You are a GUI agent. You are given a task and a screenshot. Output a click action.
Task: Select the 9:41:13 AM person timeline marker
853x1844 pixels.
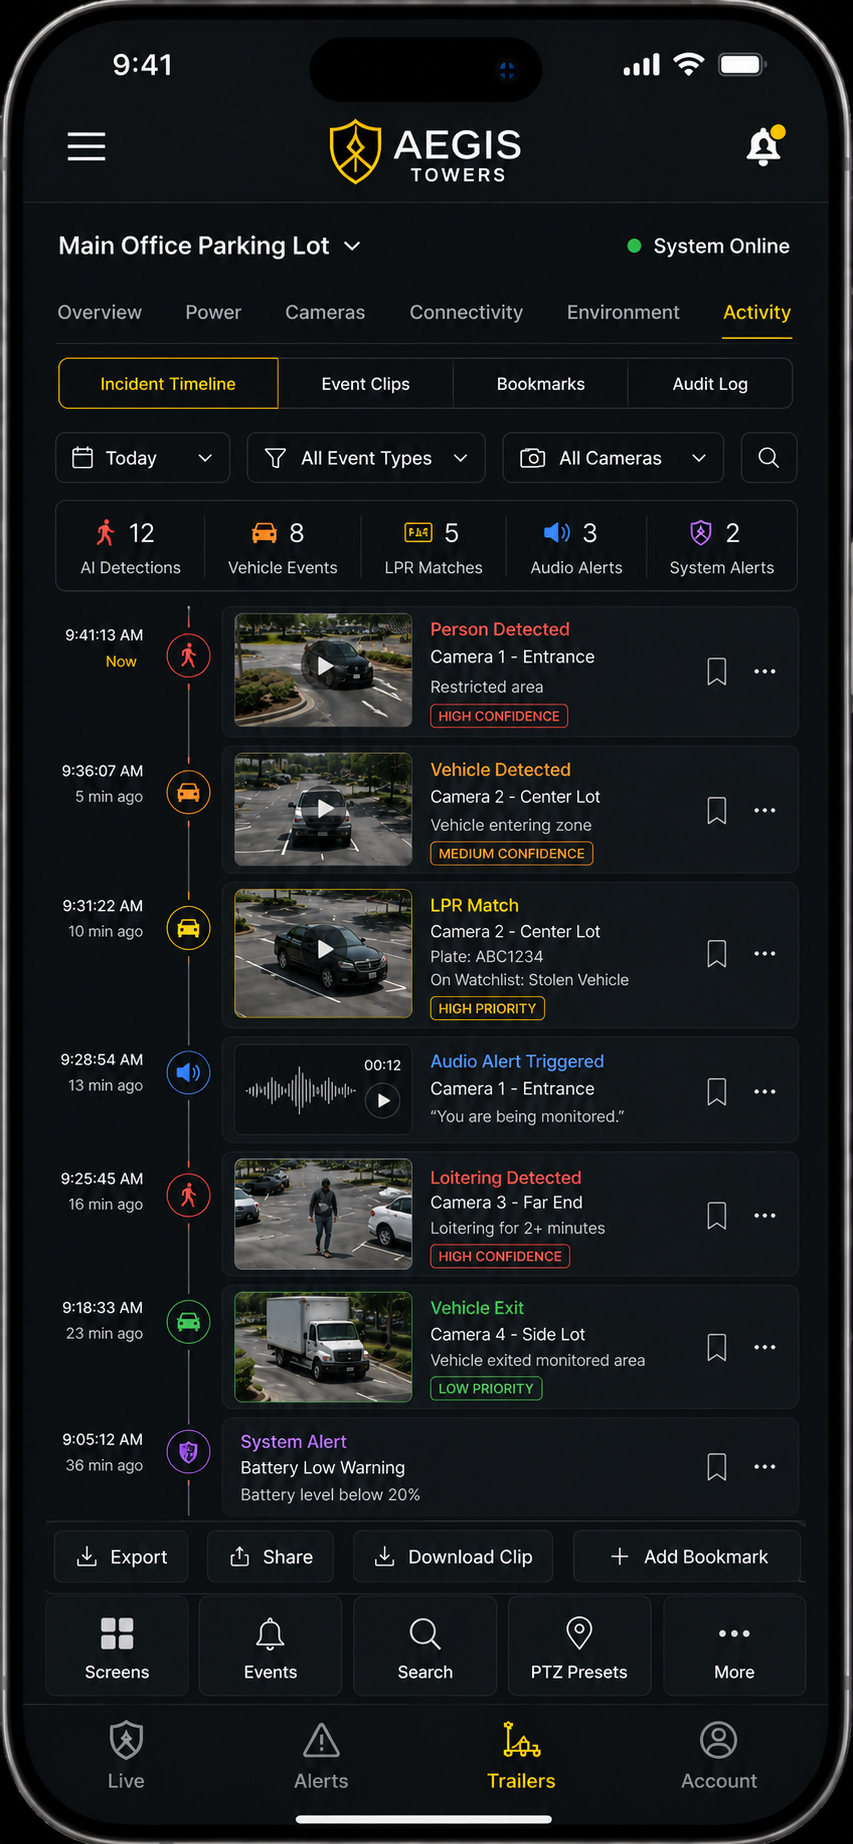(x=188, y=656)
